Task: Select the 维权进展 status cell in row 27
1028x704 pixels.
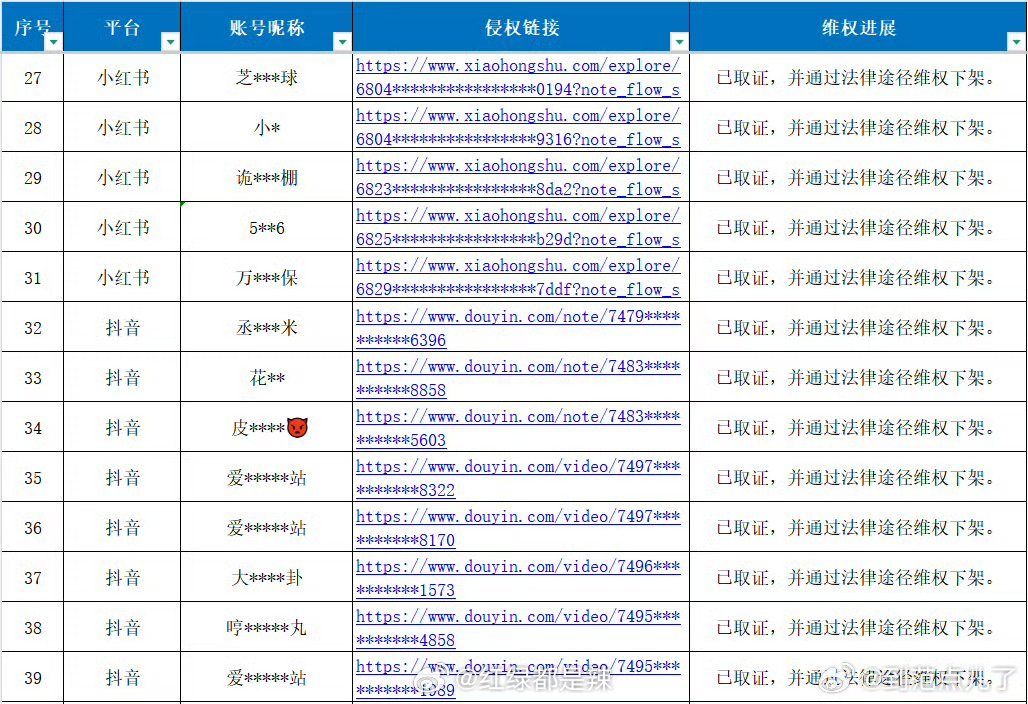Action: pos(858,78)
